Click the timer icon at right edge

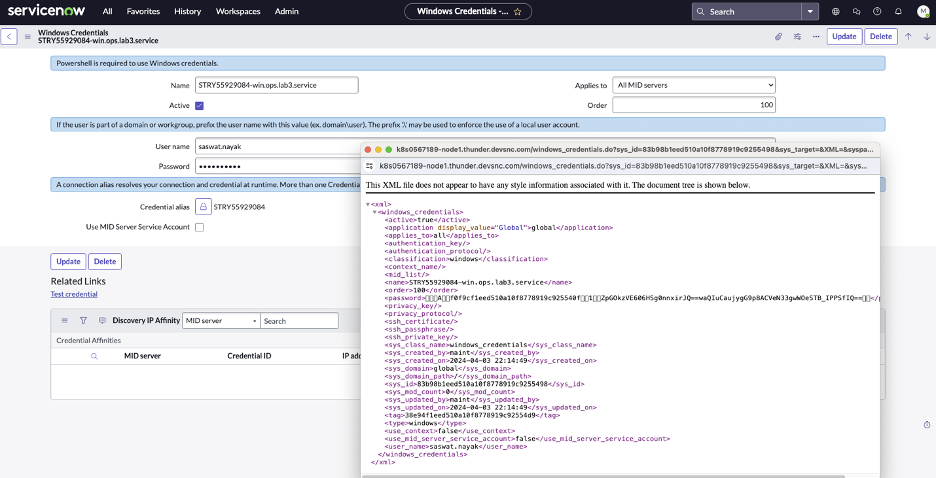coord(926,424)
